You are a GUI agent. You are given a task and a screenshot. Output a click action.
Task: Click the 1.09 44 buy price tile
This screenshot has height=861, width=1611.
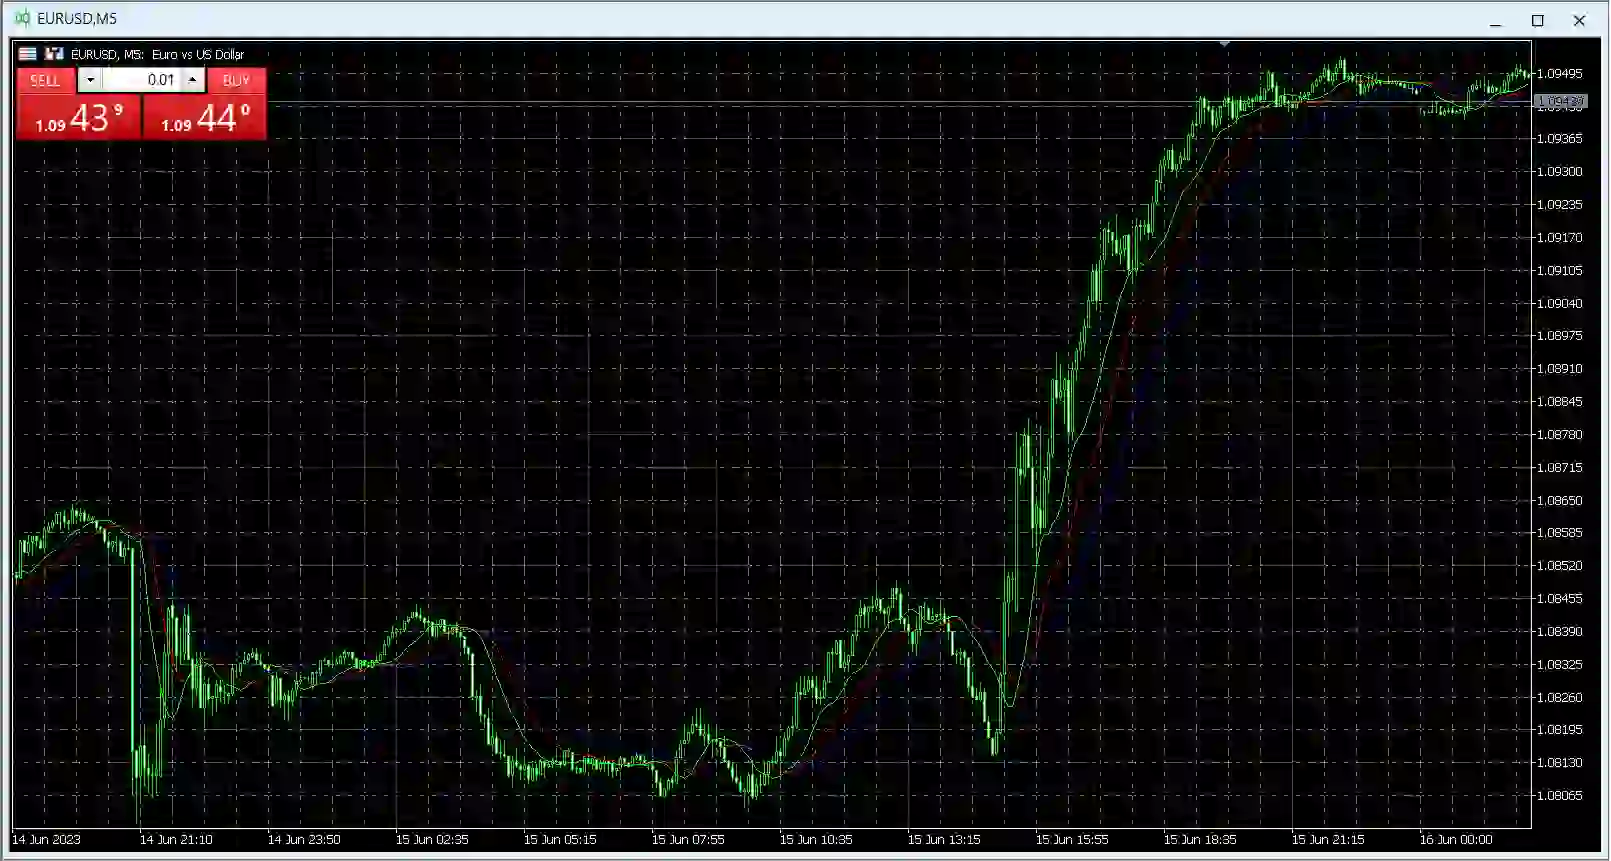coord(205,118)
